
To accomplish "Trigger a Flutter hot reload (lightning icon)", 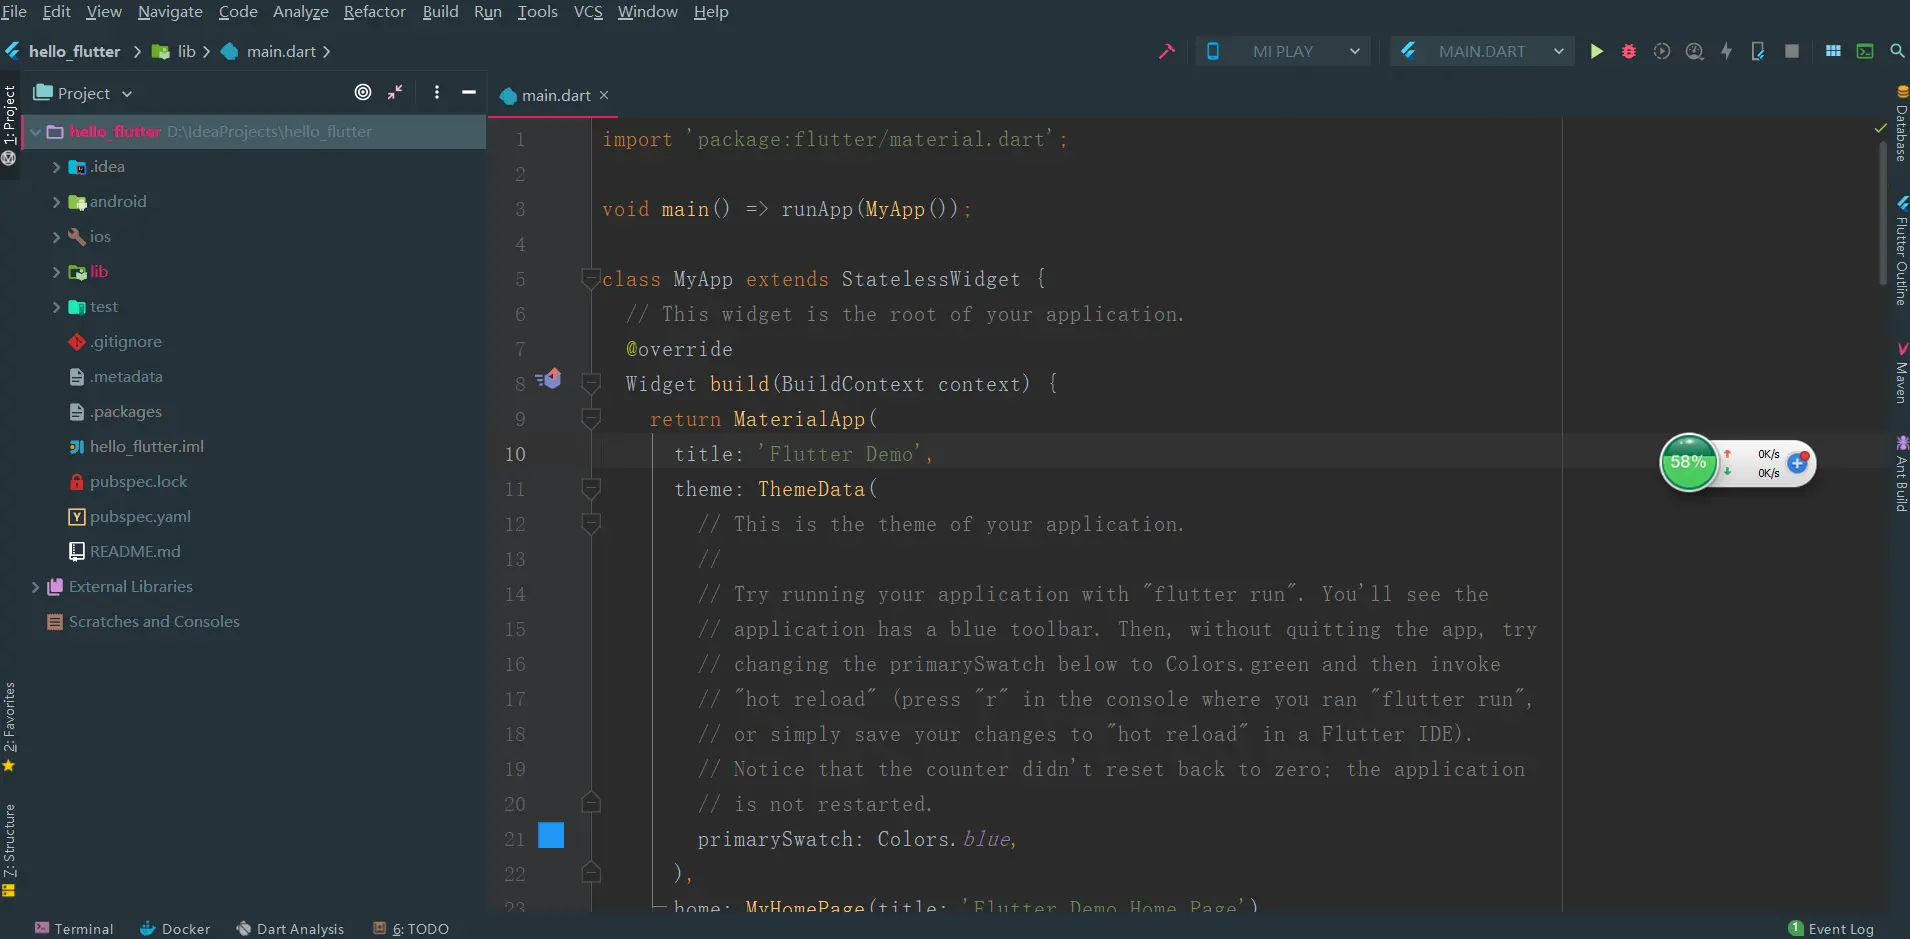I will (1727, 51).
